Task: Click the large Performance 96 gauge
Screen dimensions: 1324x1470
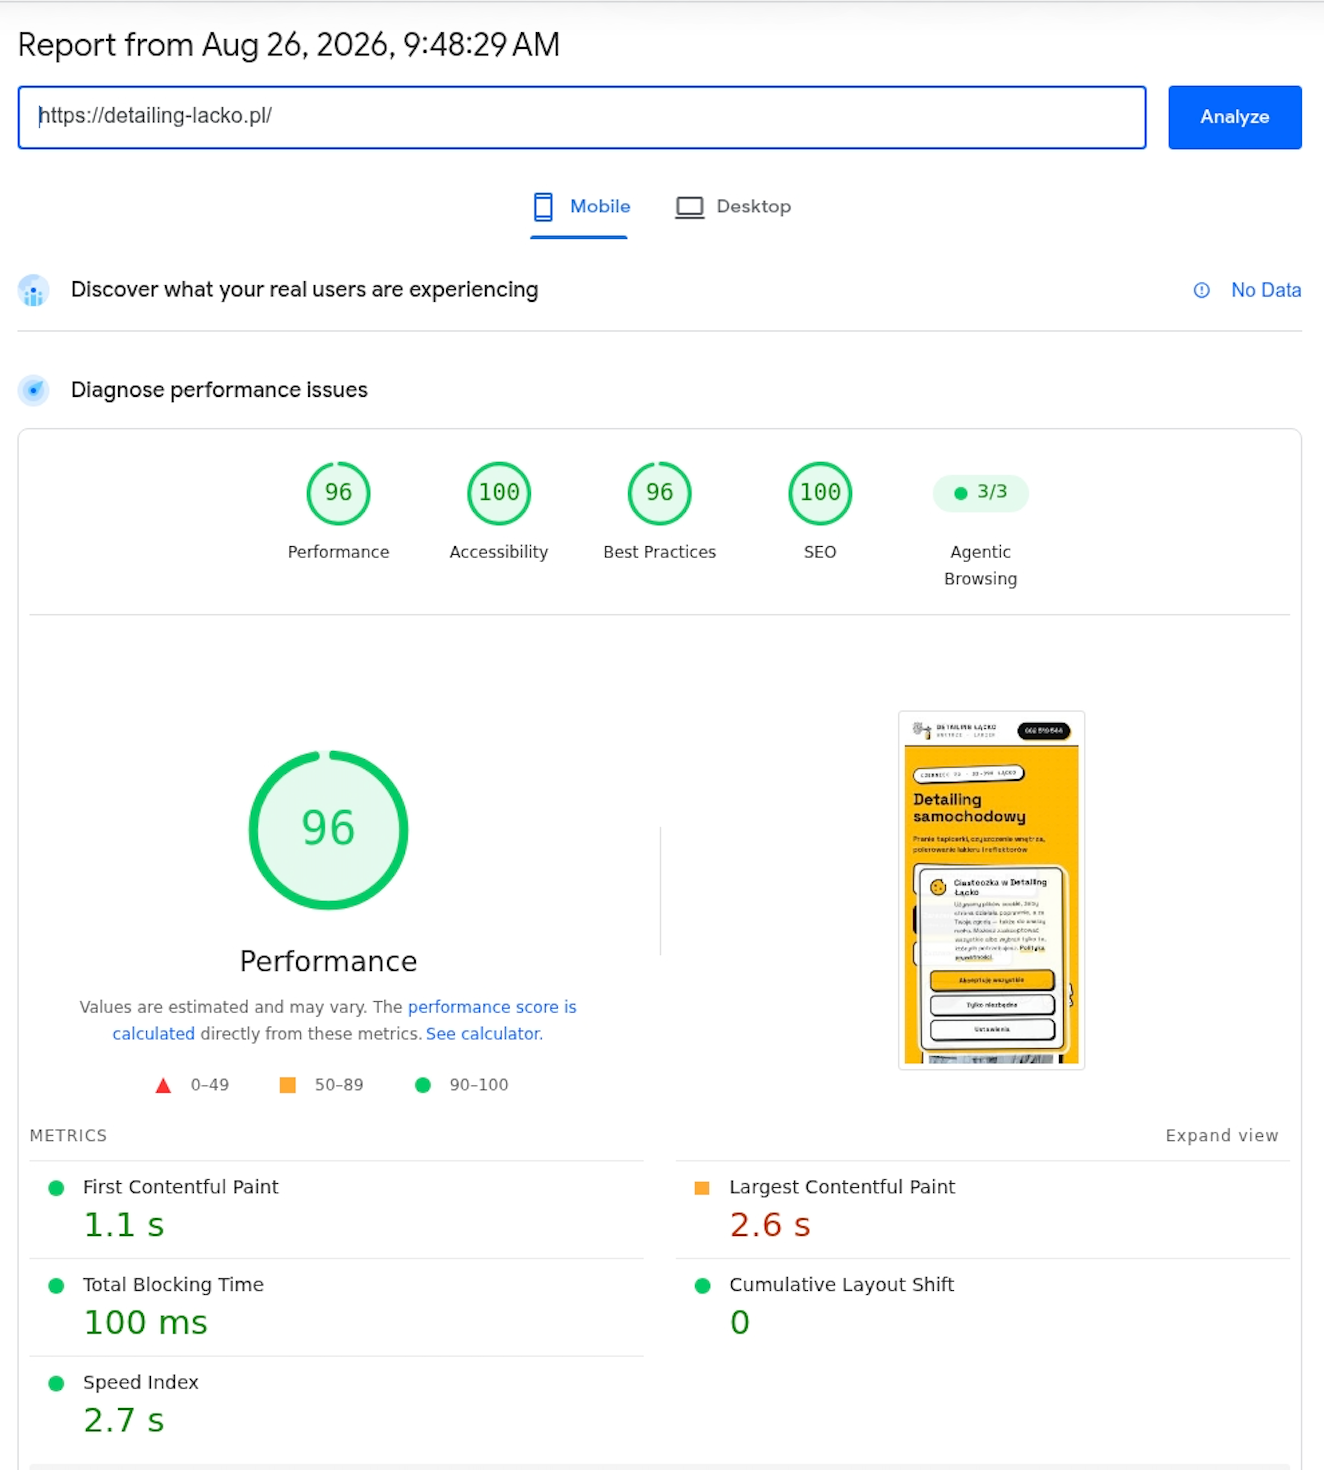Action: (x=328, y=830)
